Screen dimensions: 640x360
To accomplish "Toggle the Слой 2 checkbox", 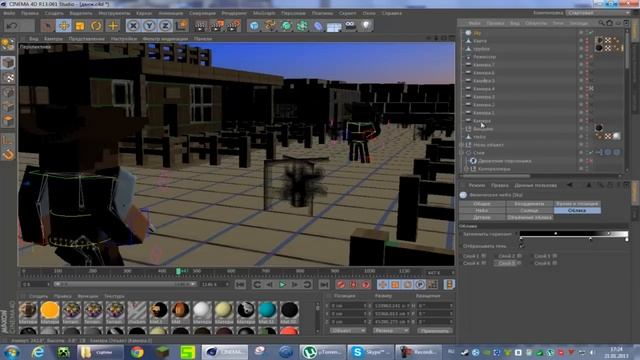I will 520,256.
